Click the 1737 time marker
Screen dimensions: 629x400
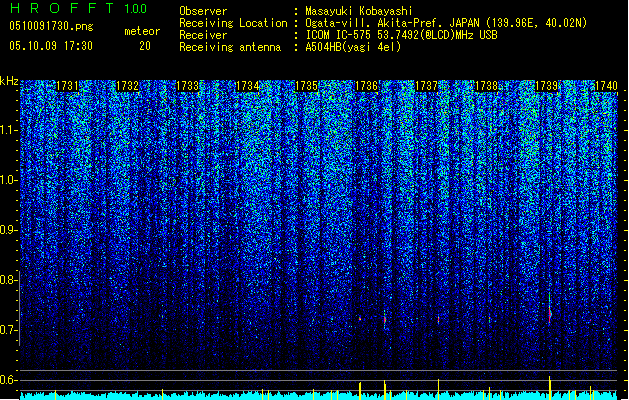coord(426,86)
